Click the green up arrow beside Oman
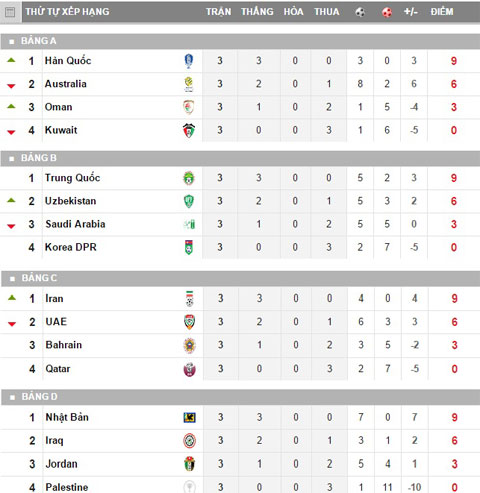480x493 pixels. [x=11, y=106]
